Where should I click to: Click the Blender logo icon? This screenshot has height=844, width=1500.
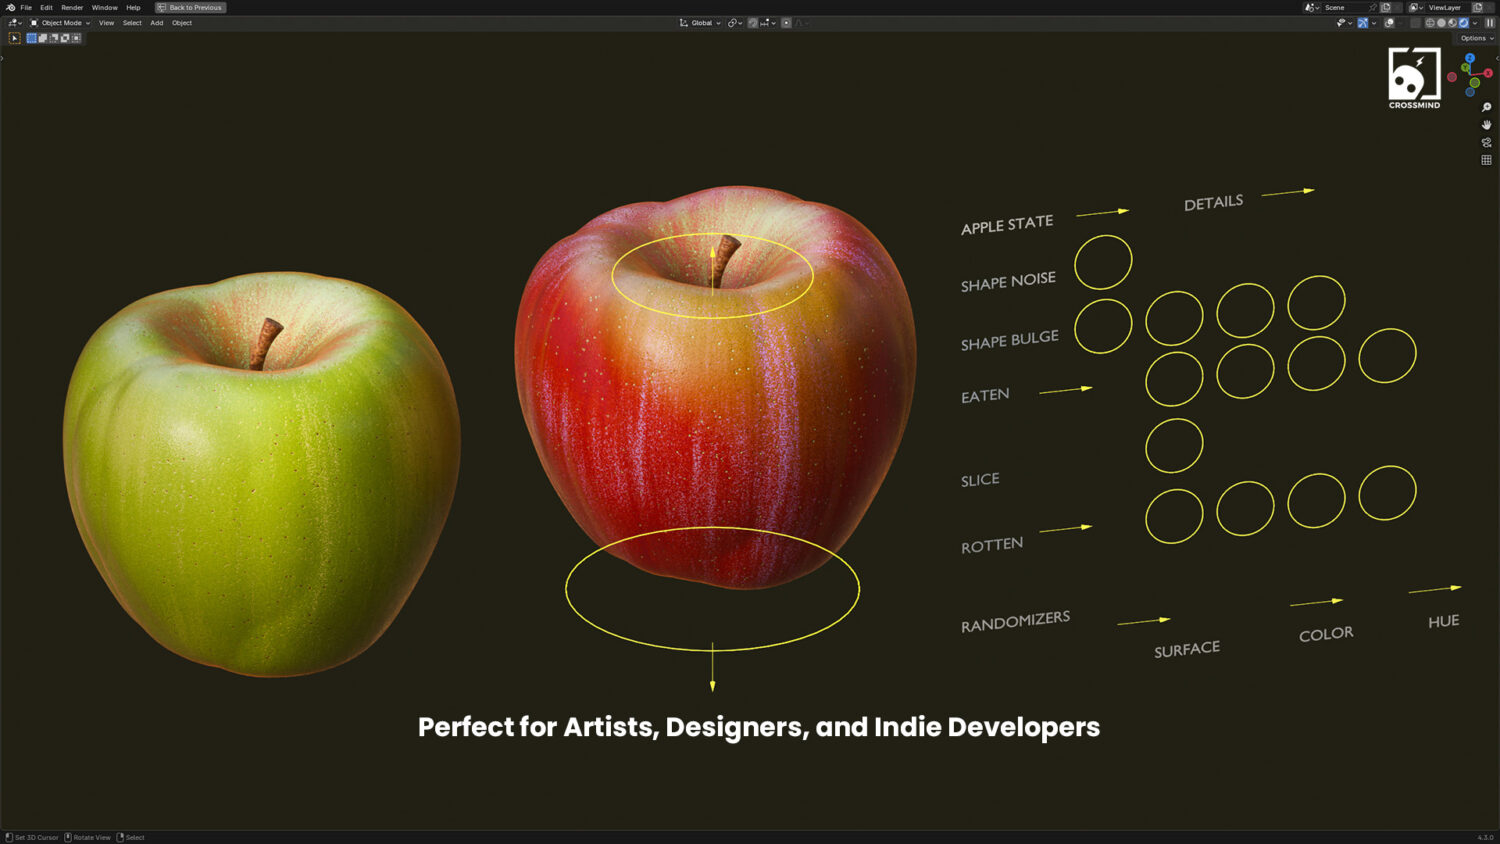click(10, 7)
